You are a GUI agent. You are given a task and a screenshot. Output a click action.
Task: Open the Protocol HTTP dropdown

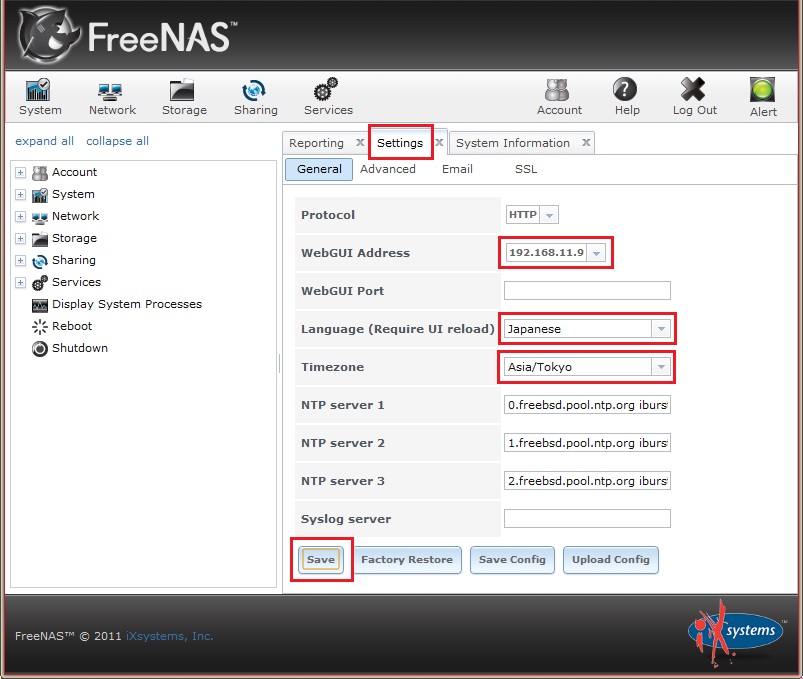coord(549,215)
